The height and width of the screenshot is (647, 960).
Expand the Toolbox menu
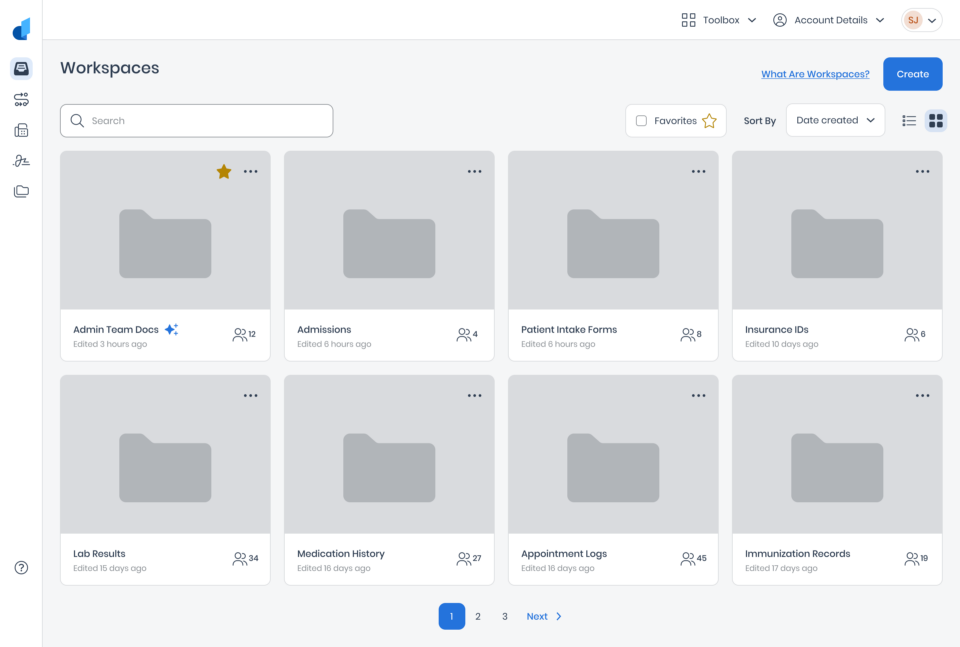[x=719, y=20]
